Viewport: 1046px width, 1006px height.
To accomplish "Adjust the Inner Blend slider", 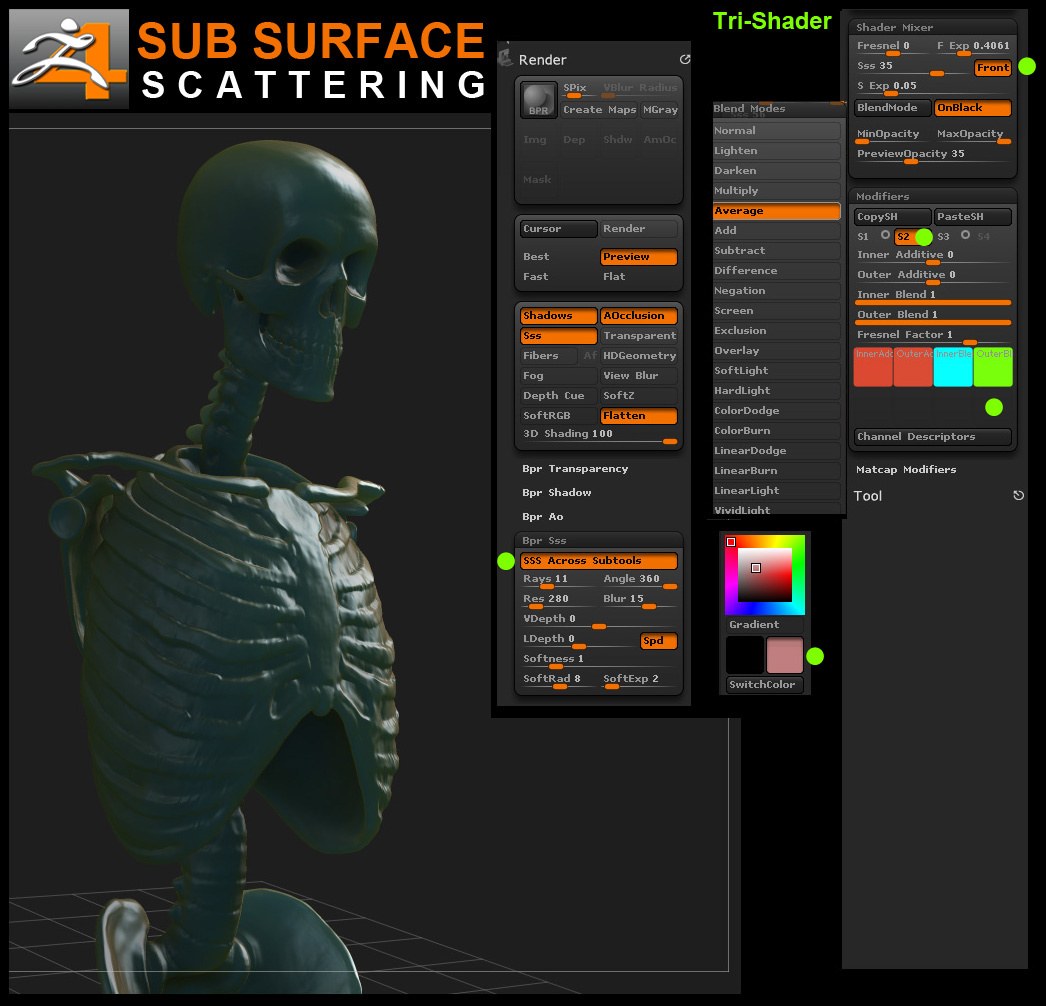I will coord(933,296).
